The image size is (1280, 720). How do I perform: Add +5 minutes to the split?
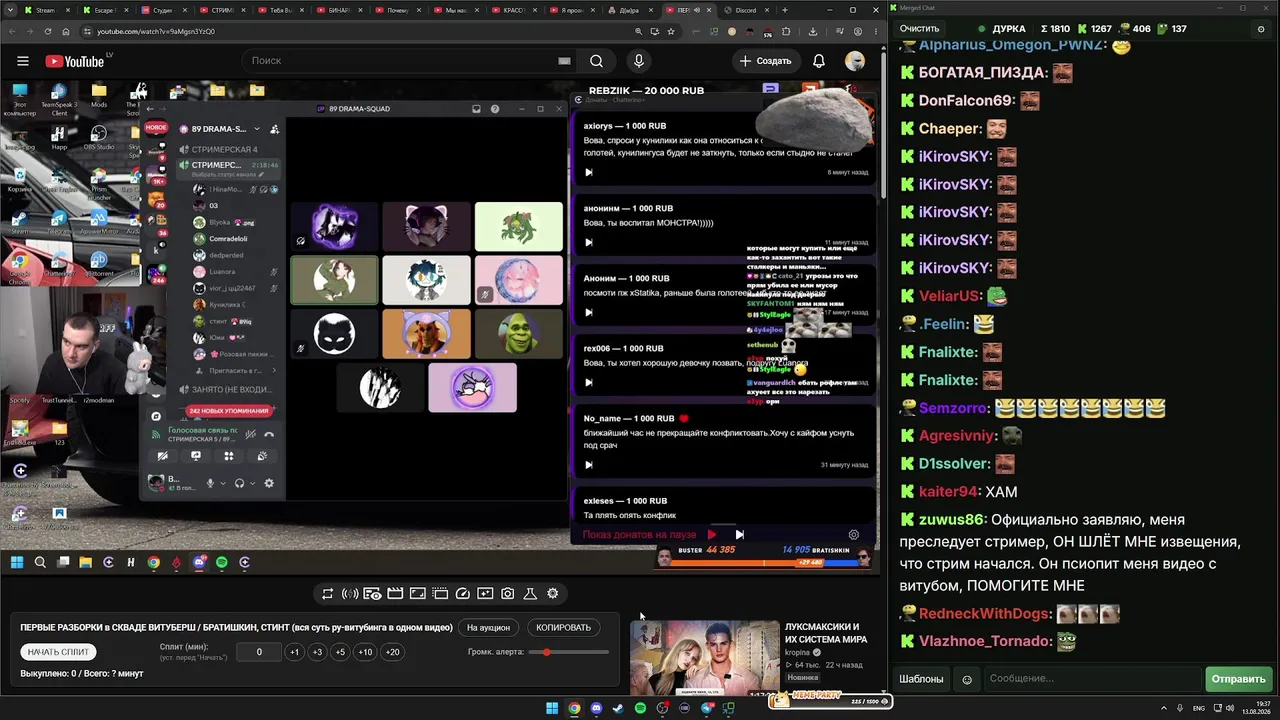(x=340, y=652)
